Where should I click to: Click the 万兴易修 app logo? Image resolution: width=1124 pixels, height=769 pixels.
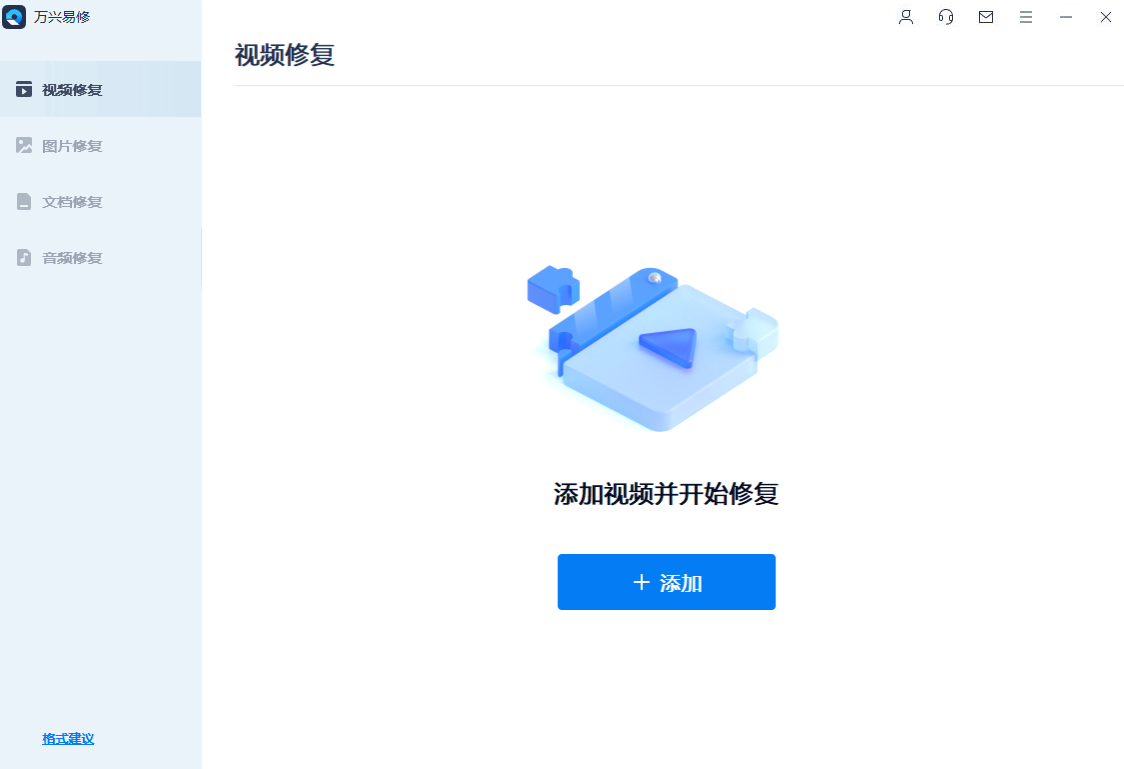coord(14,18)
